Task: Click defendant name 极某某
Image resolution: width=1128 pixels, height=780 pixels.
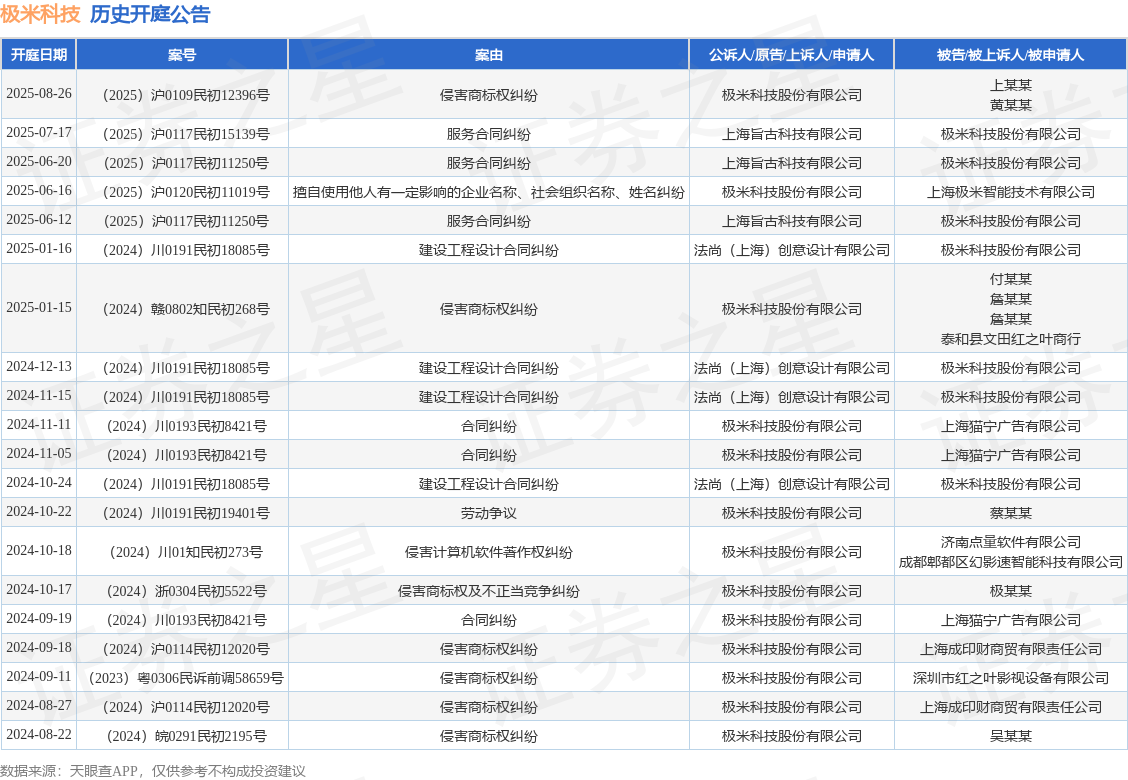Action: click(1011, 591)
